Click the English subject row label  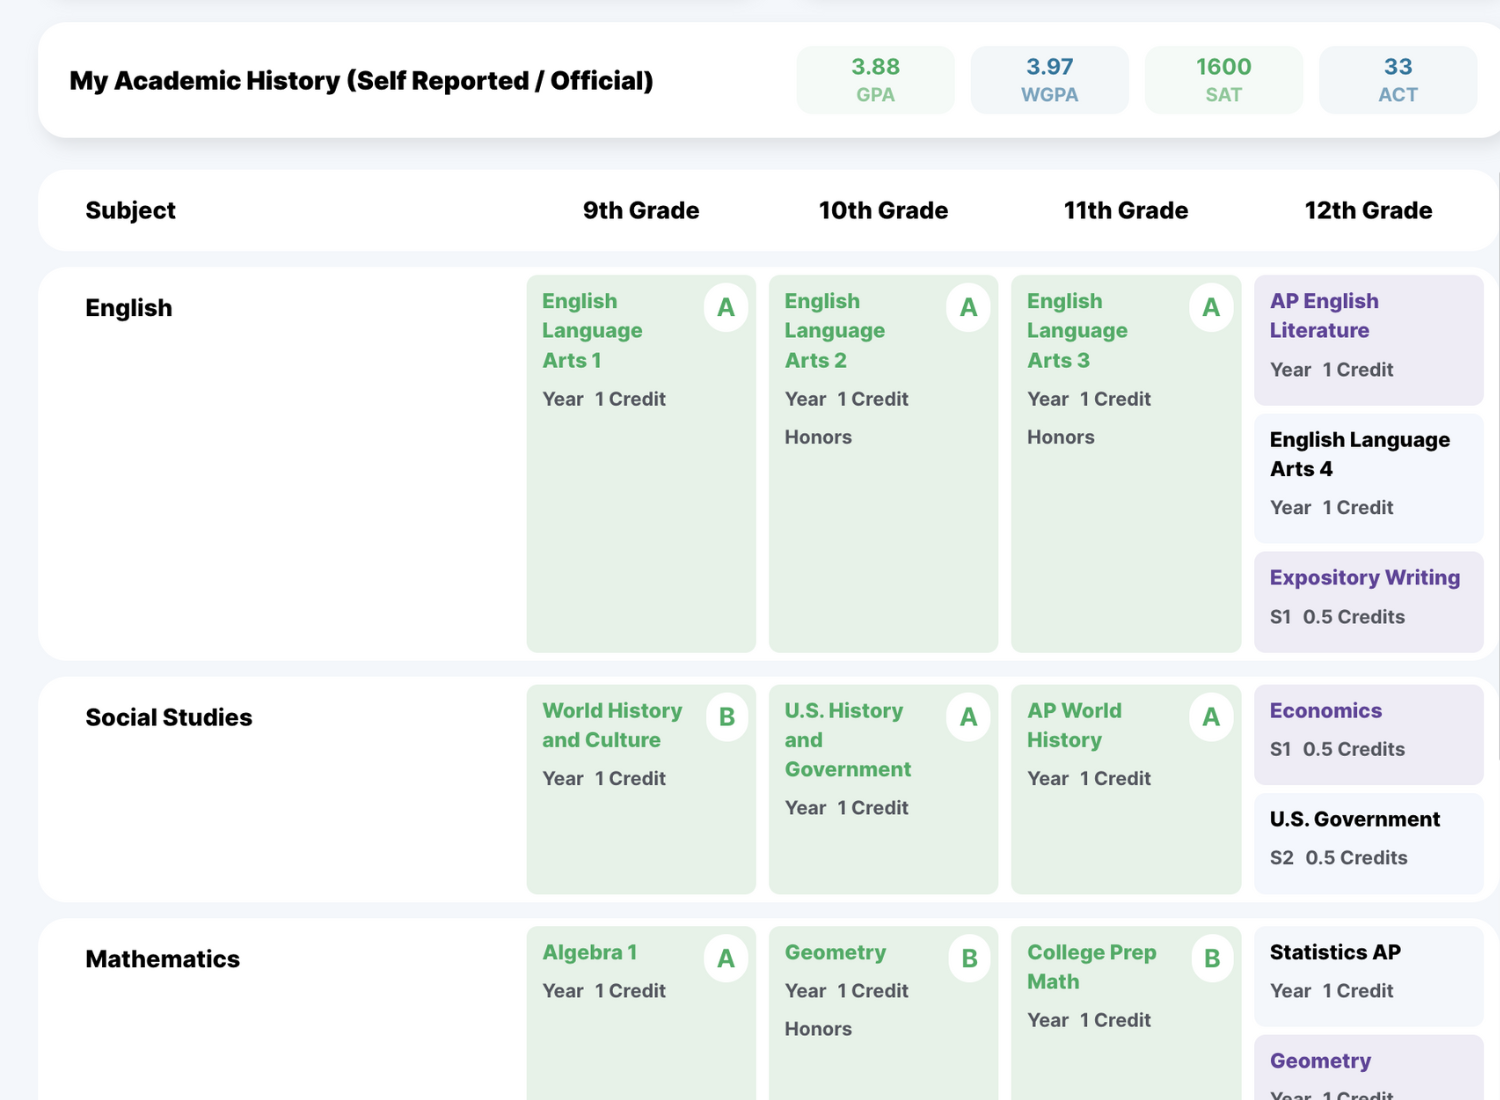pos(129,308)
